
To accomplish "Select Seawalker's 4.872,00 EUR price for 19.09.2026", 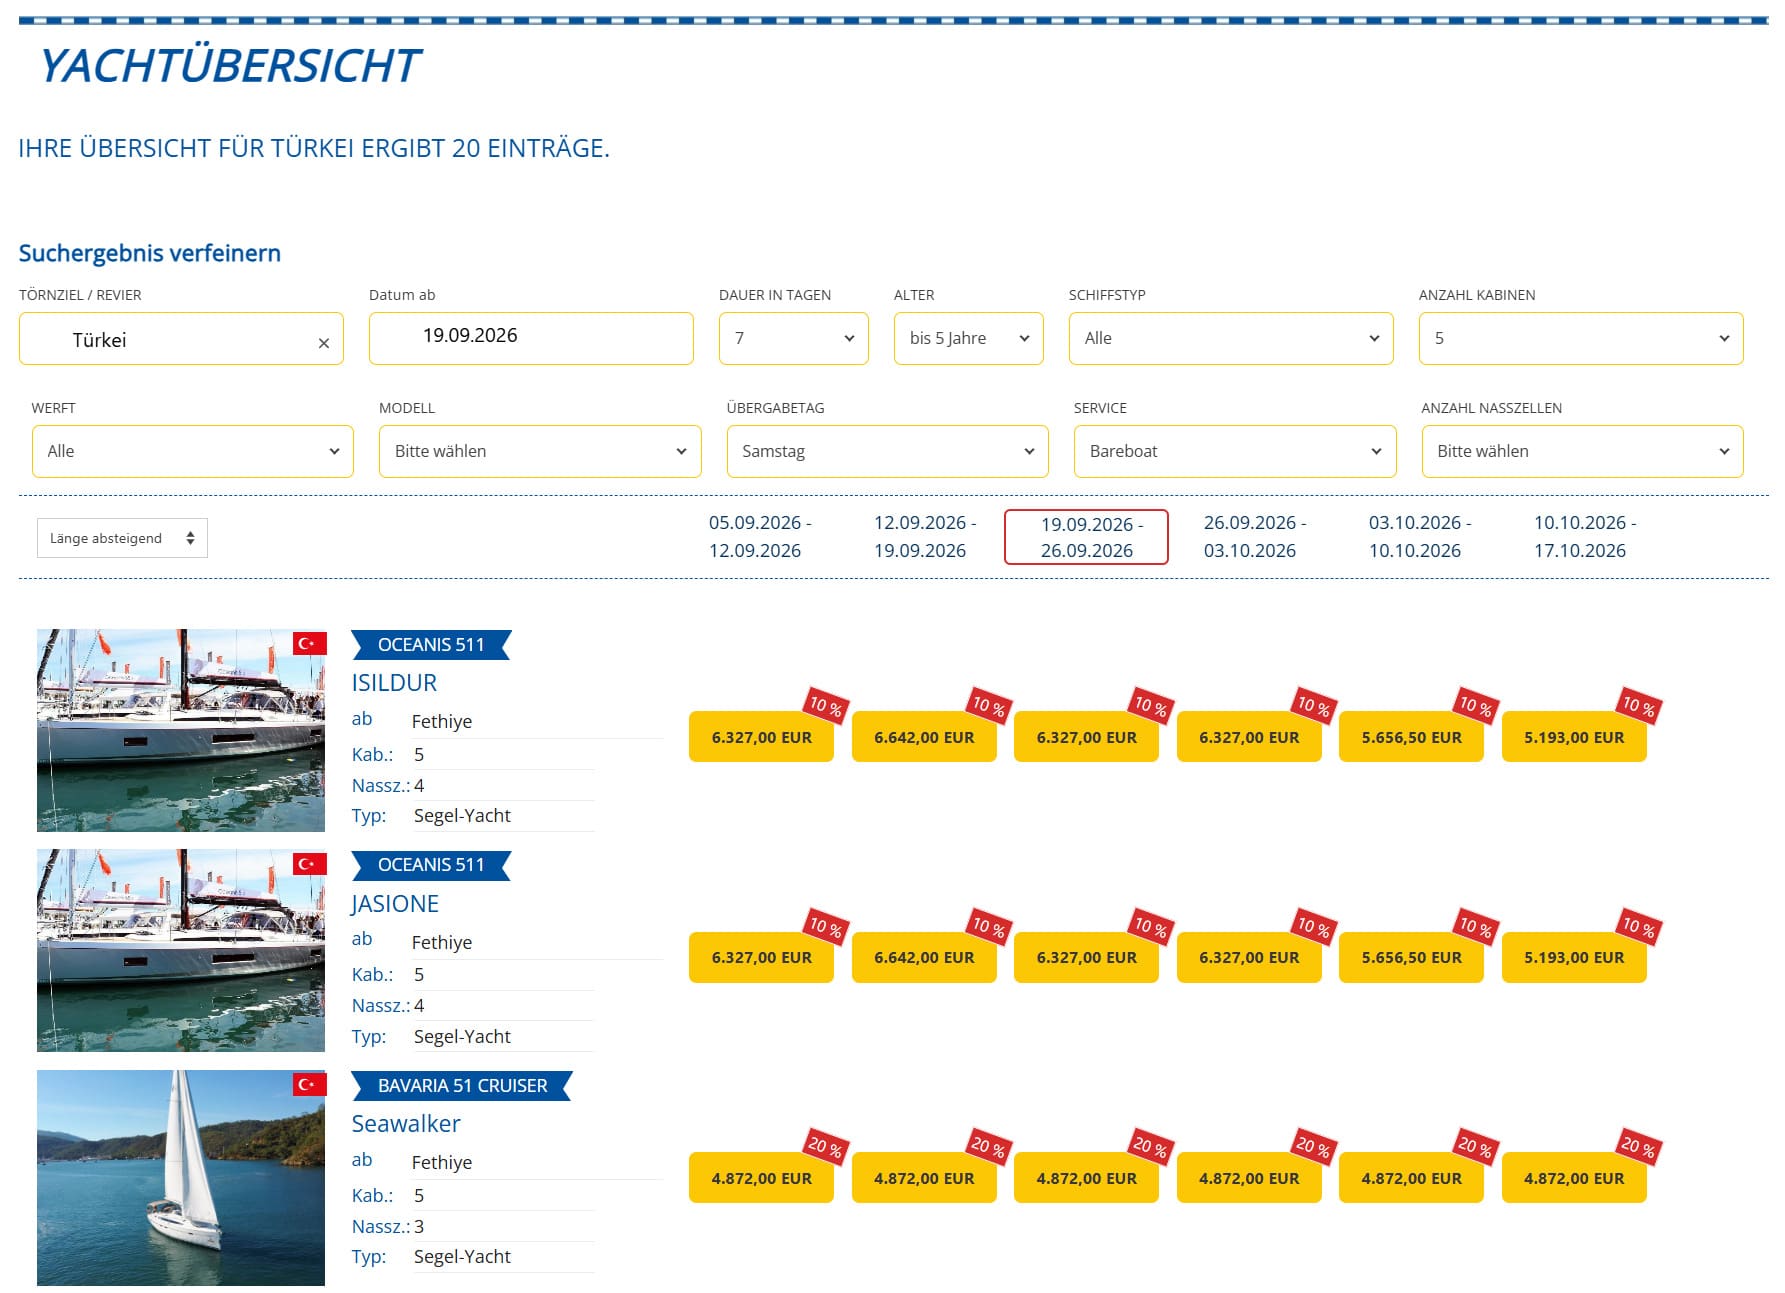I will tap(1086, 1179).
